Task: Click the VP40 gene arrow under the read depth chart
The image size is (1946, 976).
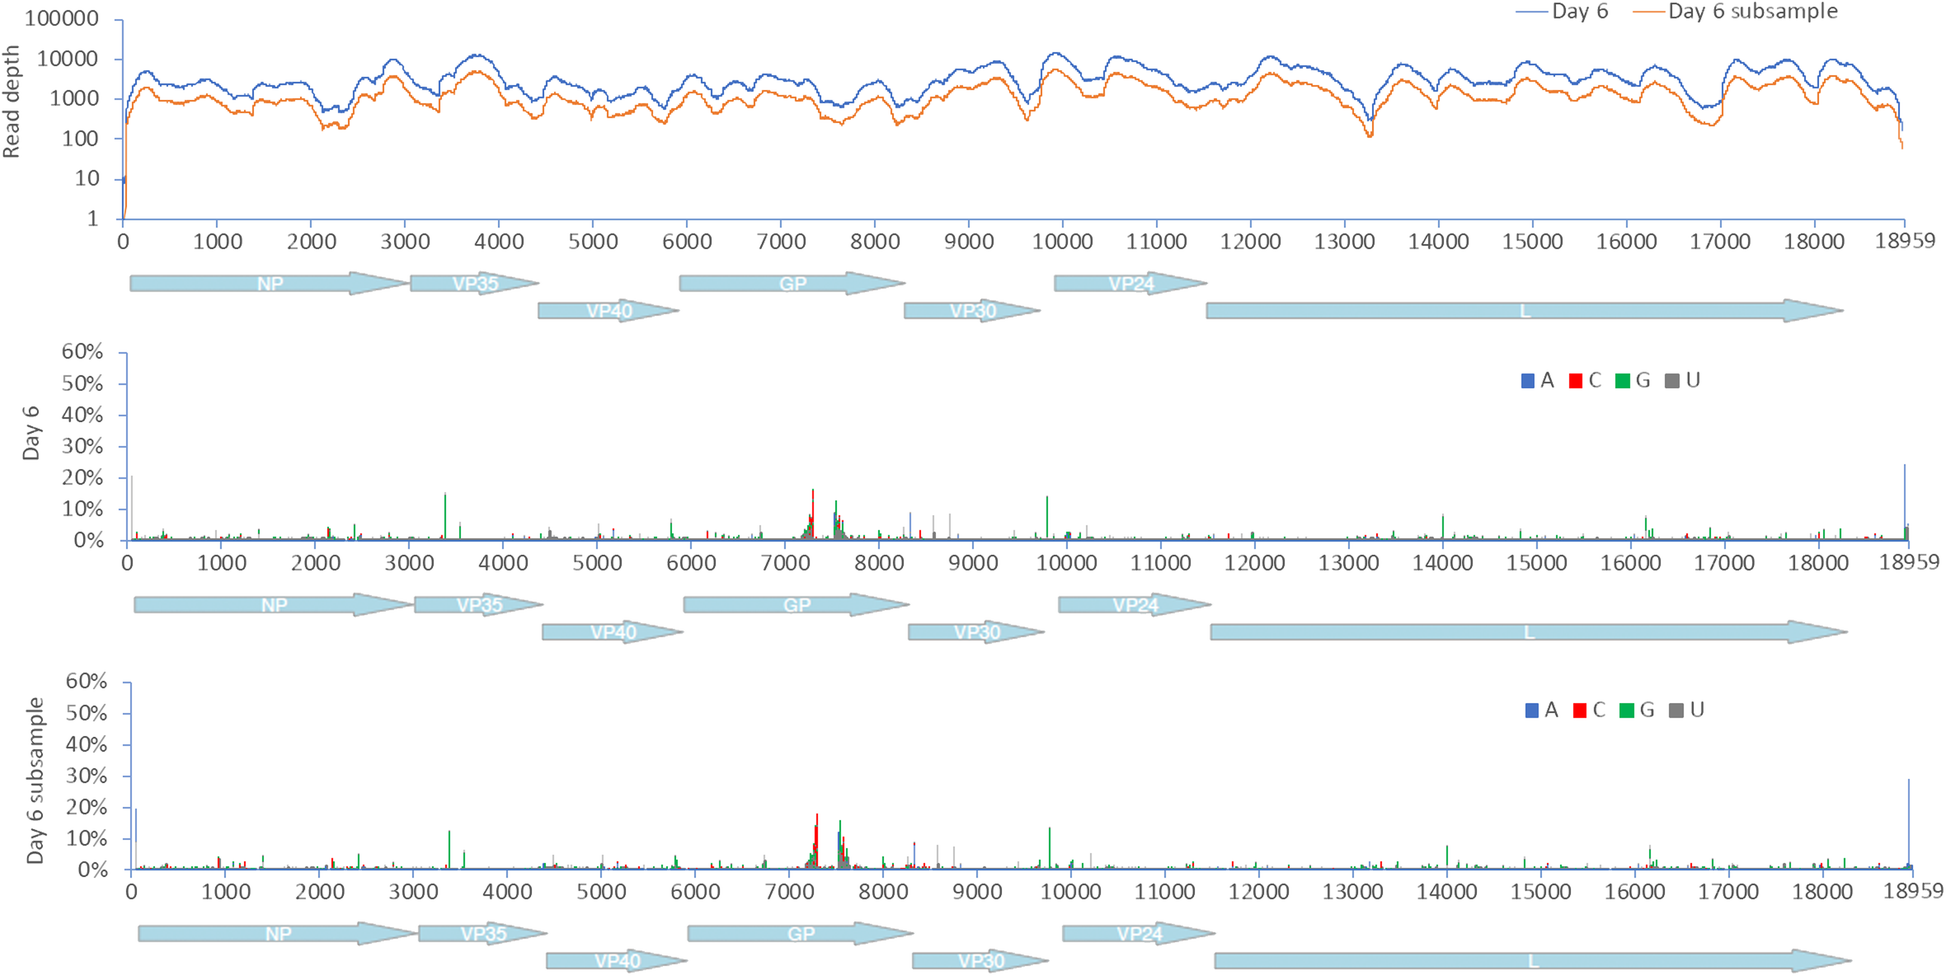Action: tap(609, 311)
